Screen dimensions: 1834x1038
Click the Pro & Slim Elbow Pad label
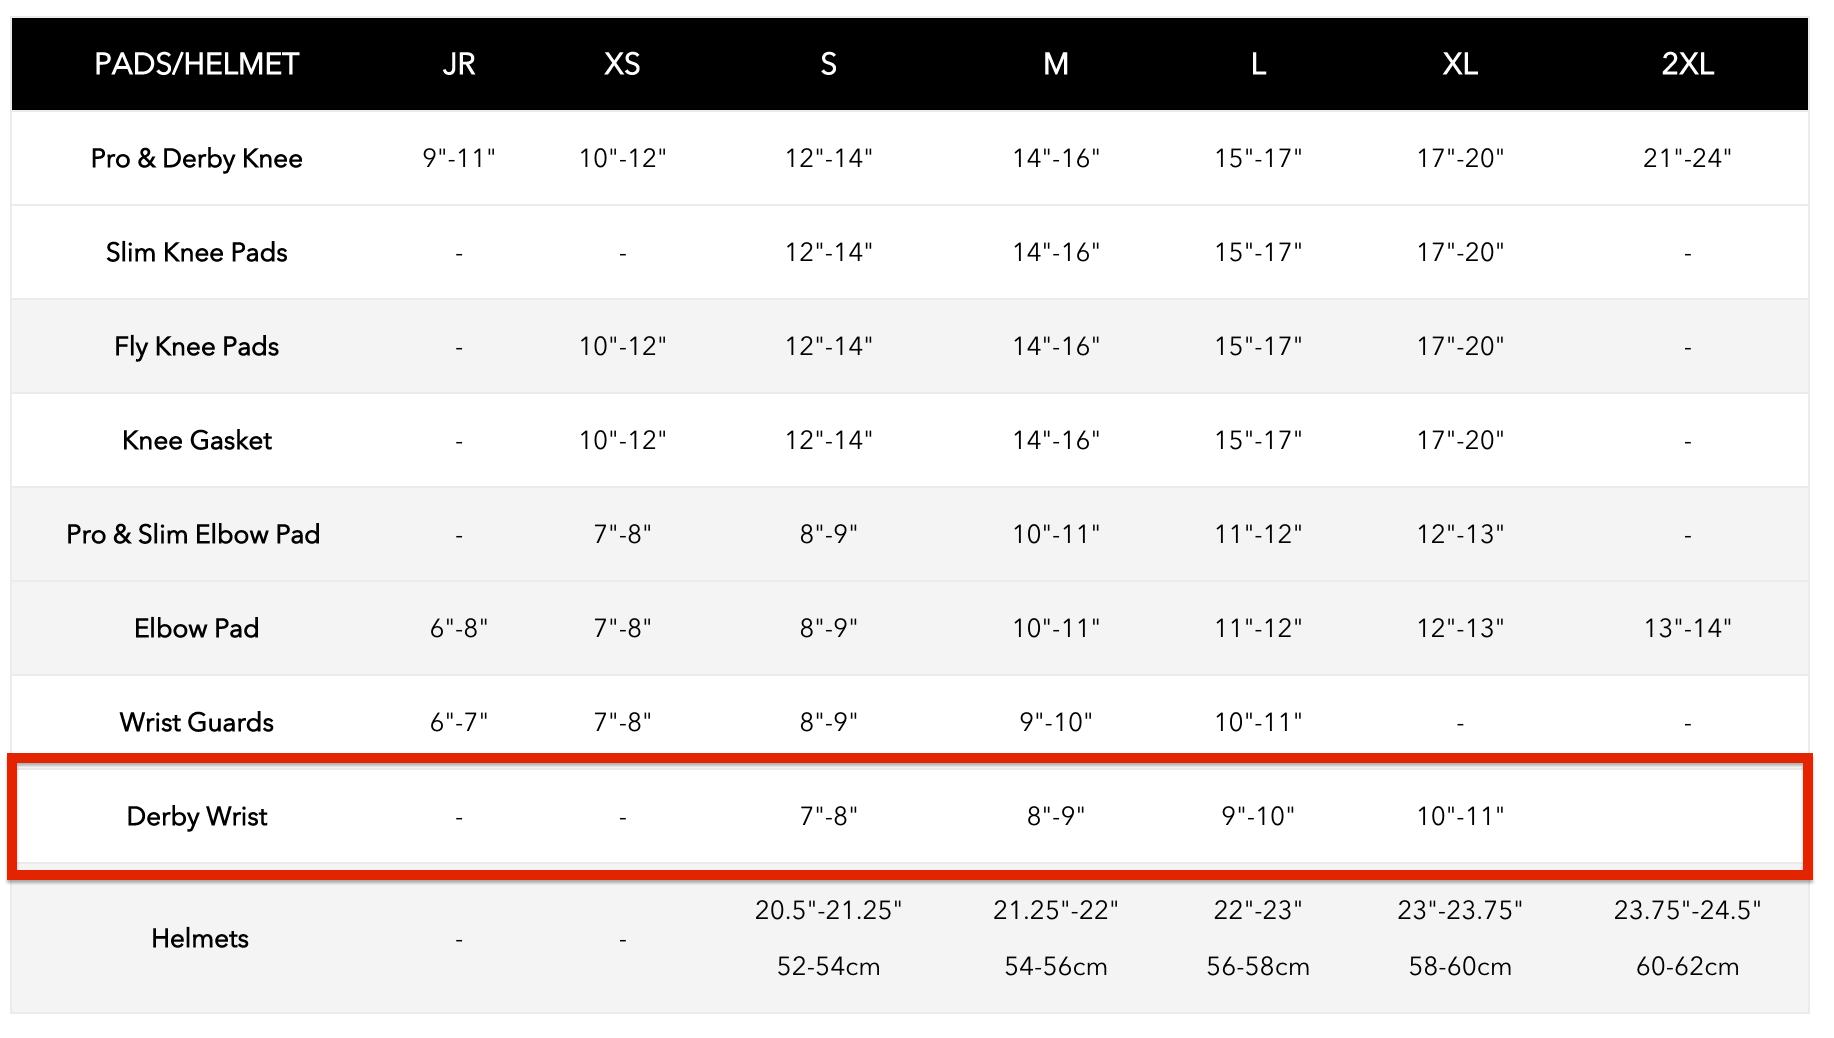point(193,534)
